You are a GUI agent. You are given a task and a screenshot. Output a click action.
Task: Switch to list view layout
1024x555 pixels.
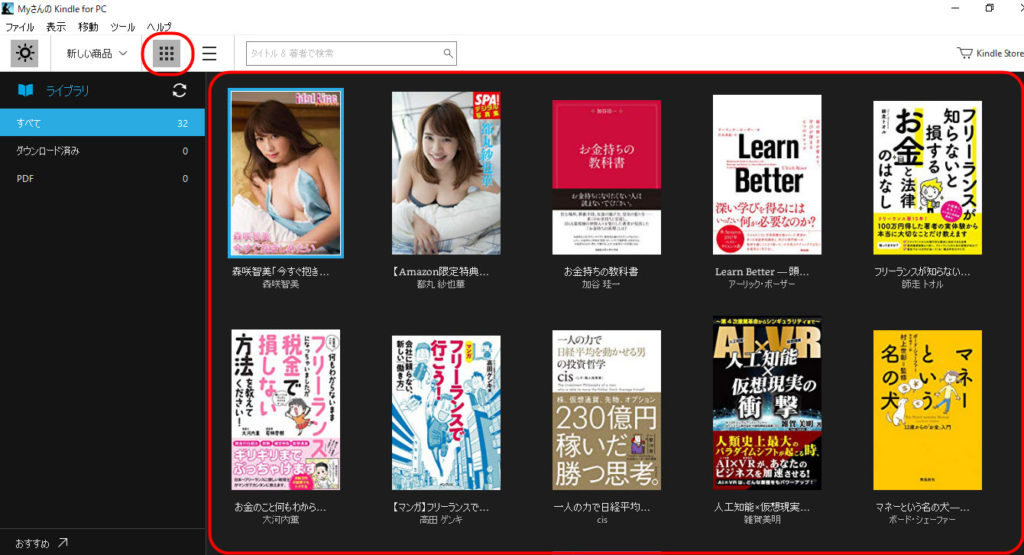point(209,54)
